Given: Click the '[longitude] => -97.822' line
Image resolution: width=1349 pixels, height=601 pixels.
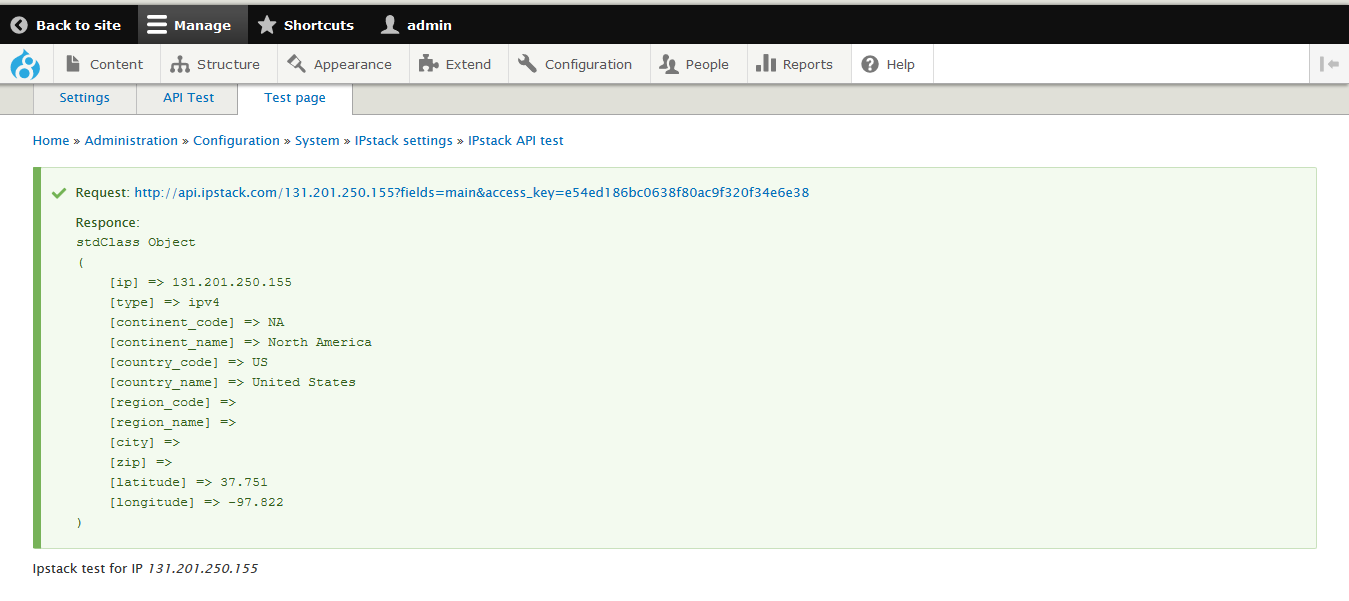Looking at the screenshot, I should coord(197,502).
